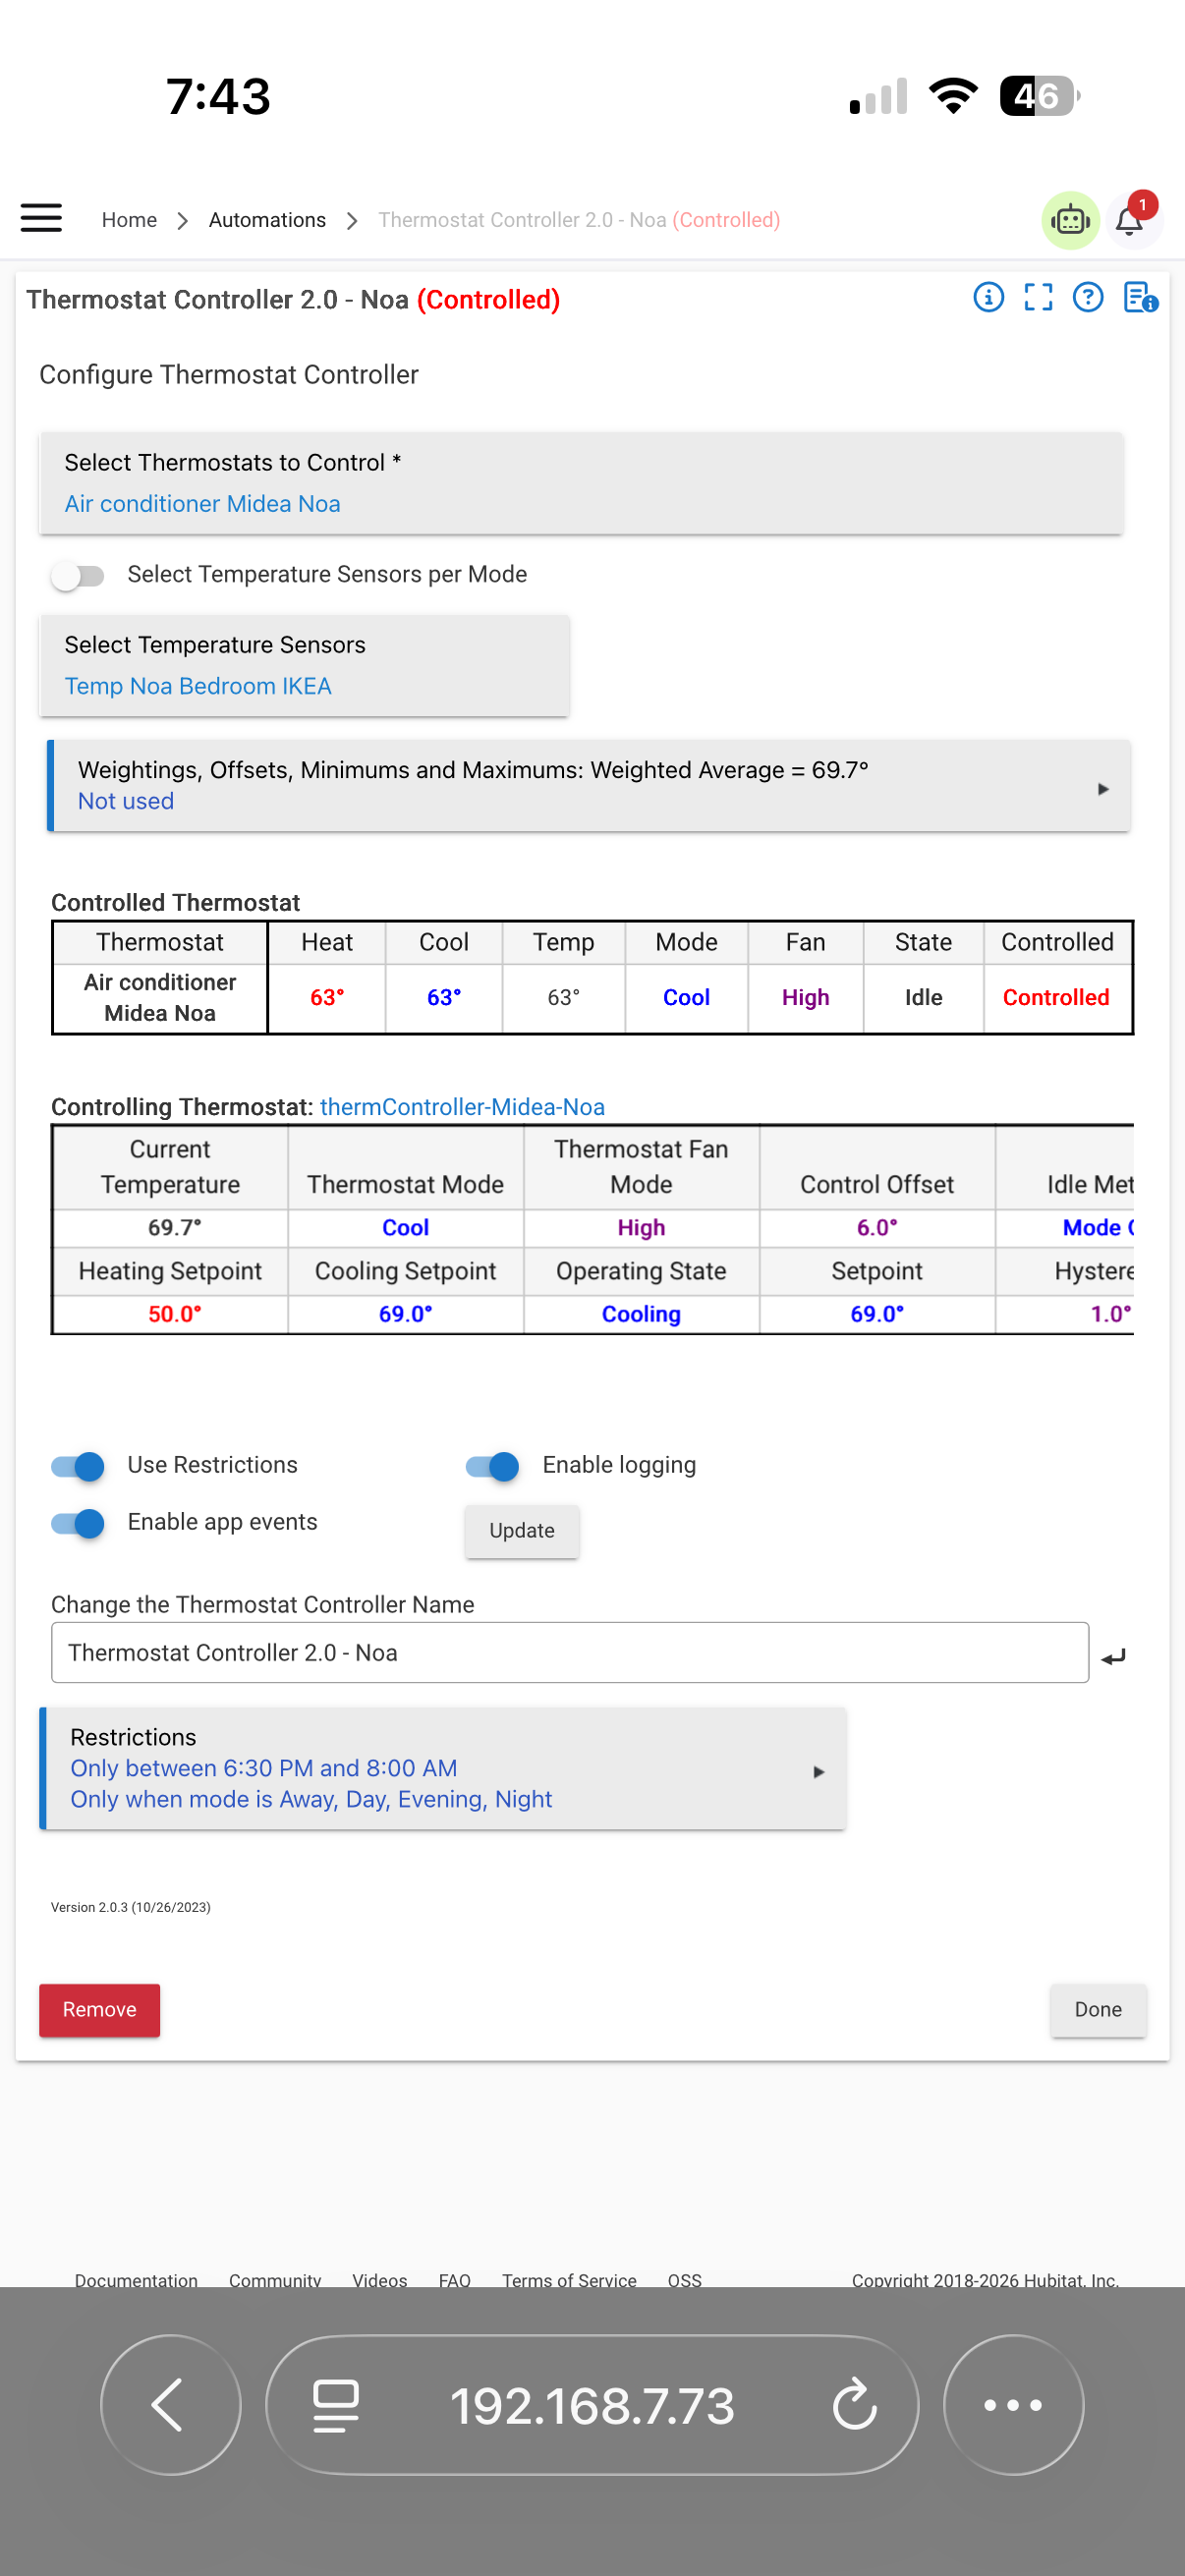Click the enter arrow beside name field

pyautogui.click(x=1113, y=1657)
